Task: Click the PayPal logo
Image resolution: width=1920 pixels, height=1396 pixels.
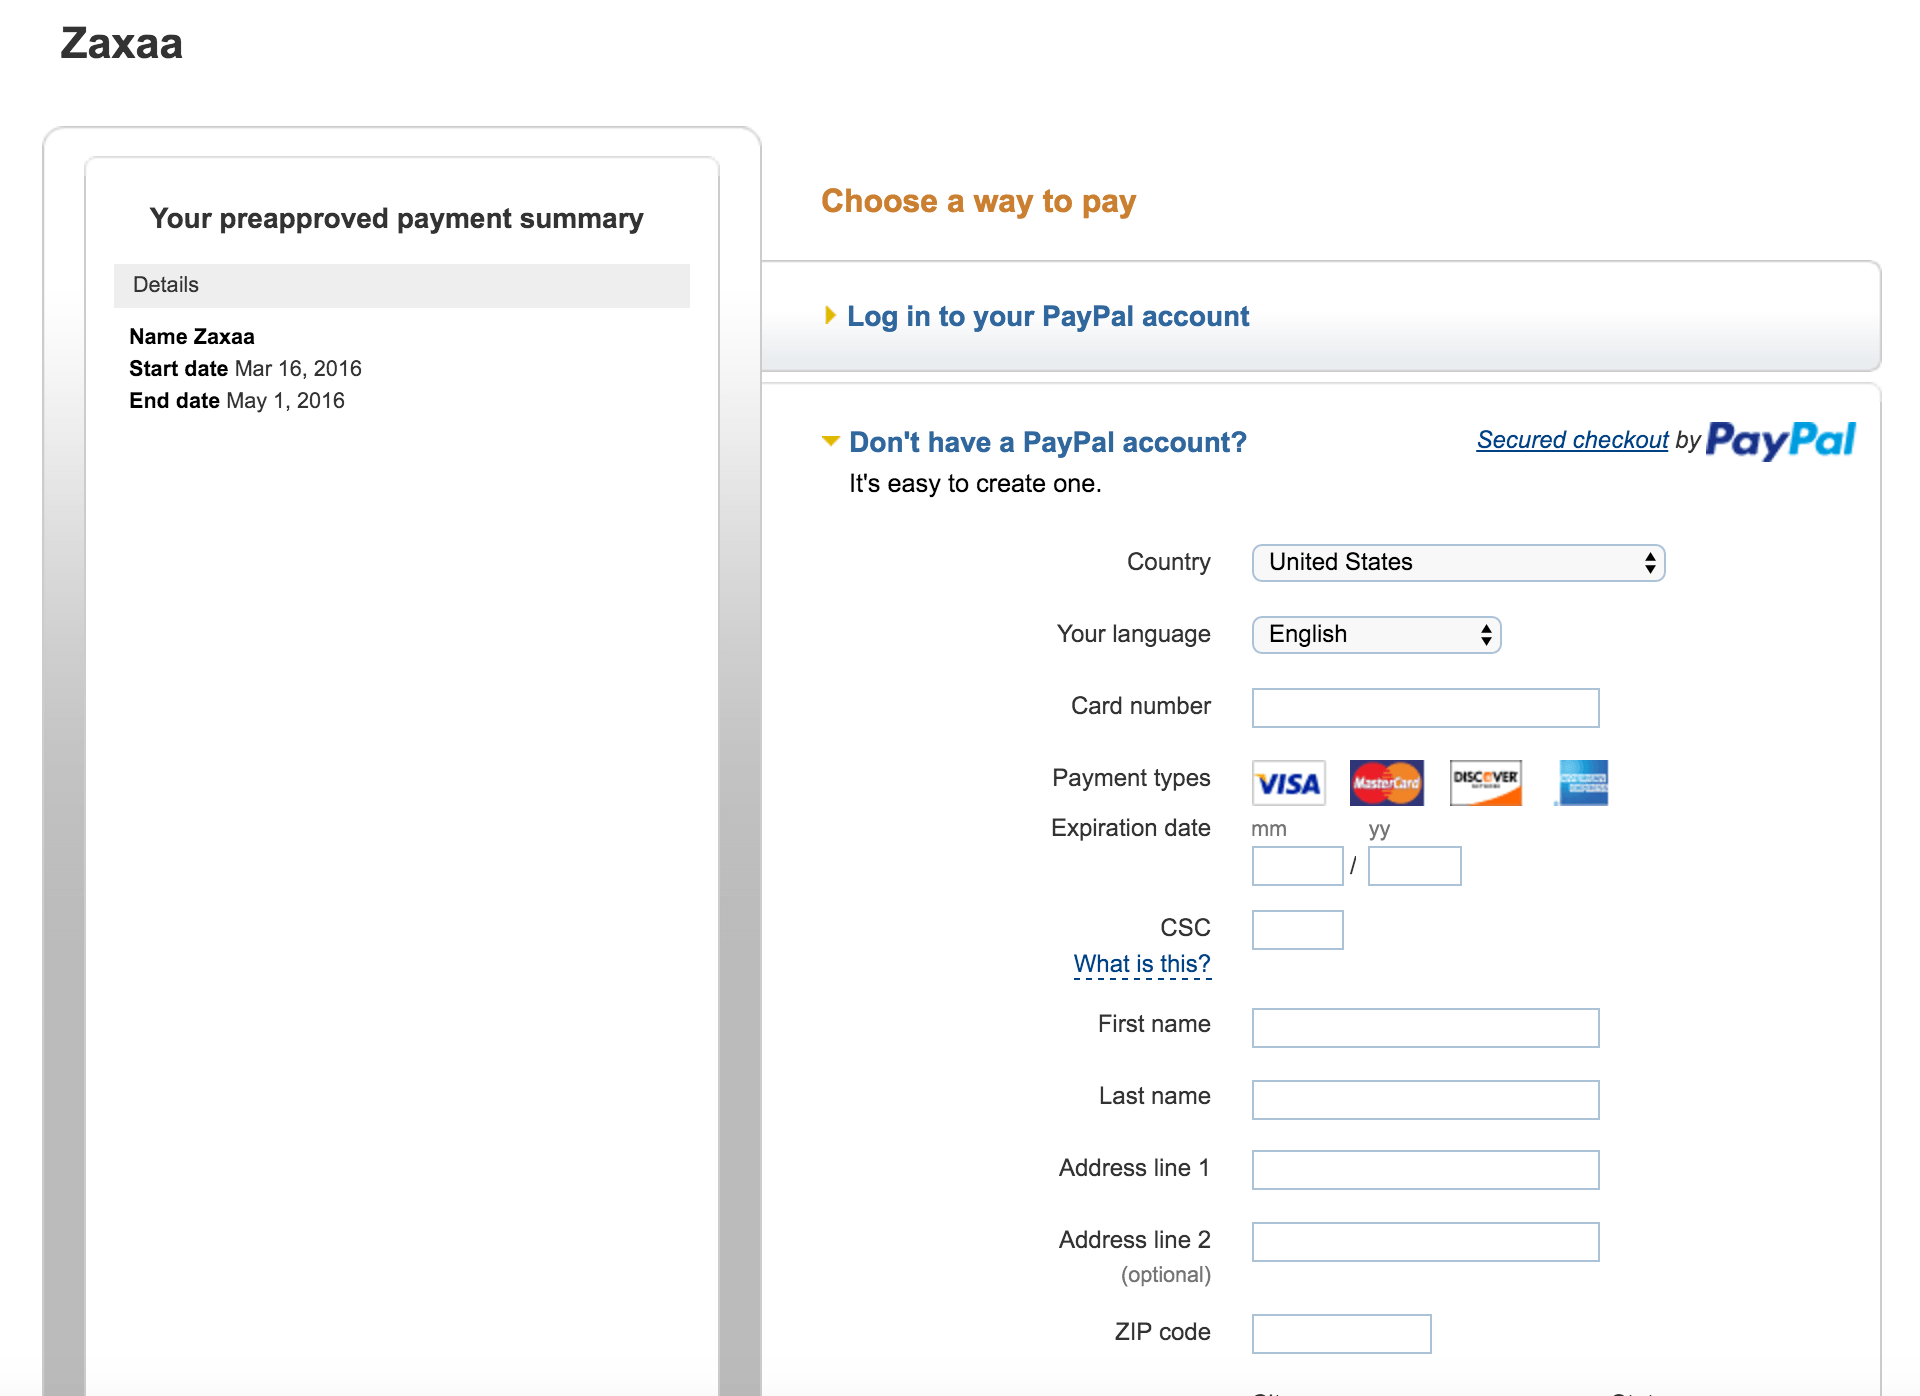Action: [x=1780, y=440]
